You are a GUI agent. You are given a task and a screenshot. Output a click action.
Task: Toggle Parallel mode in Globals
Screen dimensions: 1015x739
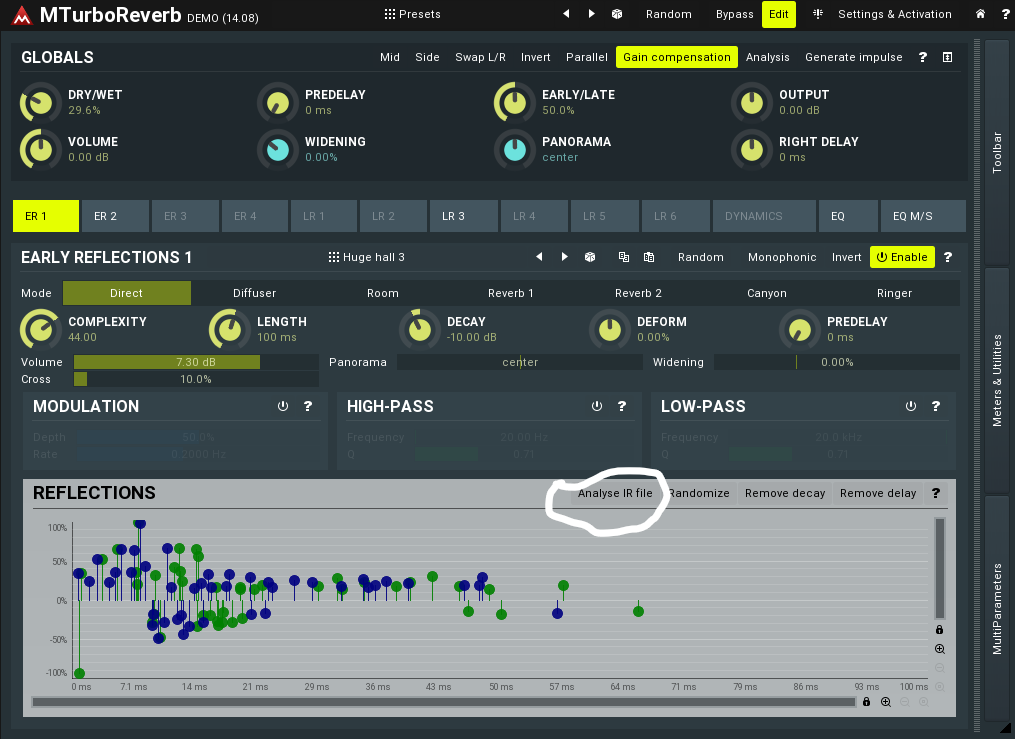pyautogui.click(x=586, y=57)
